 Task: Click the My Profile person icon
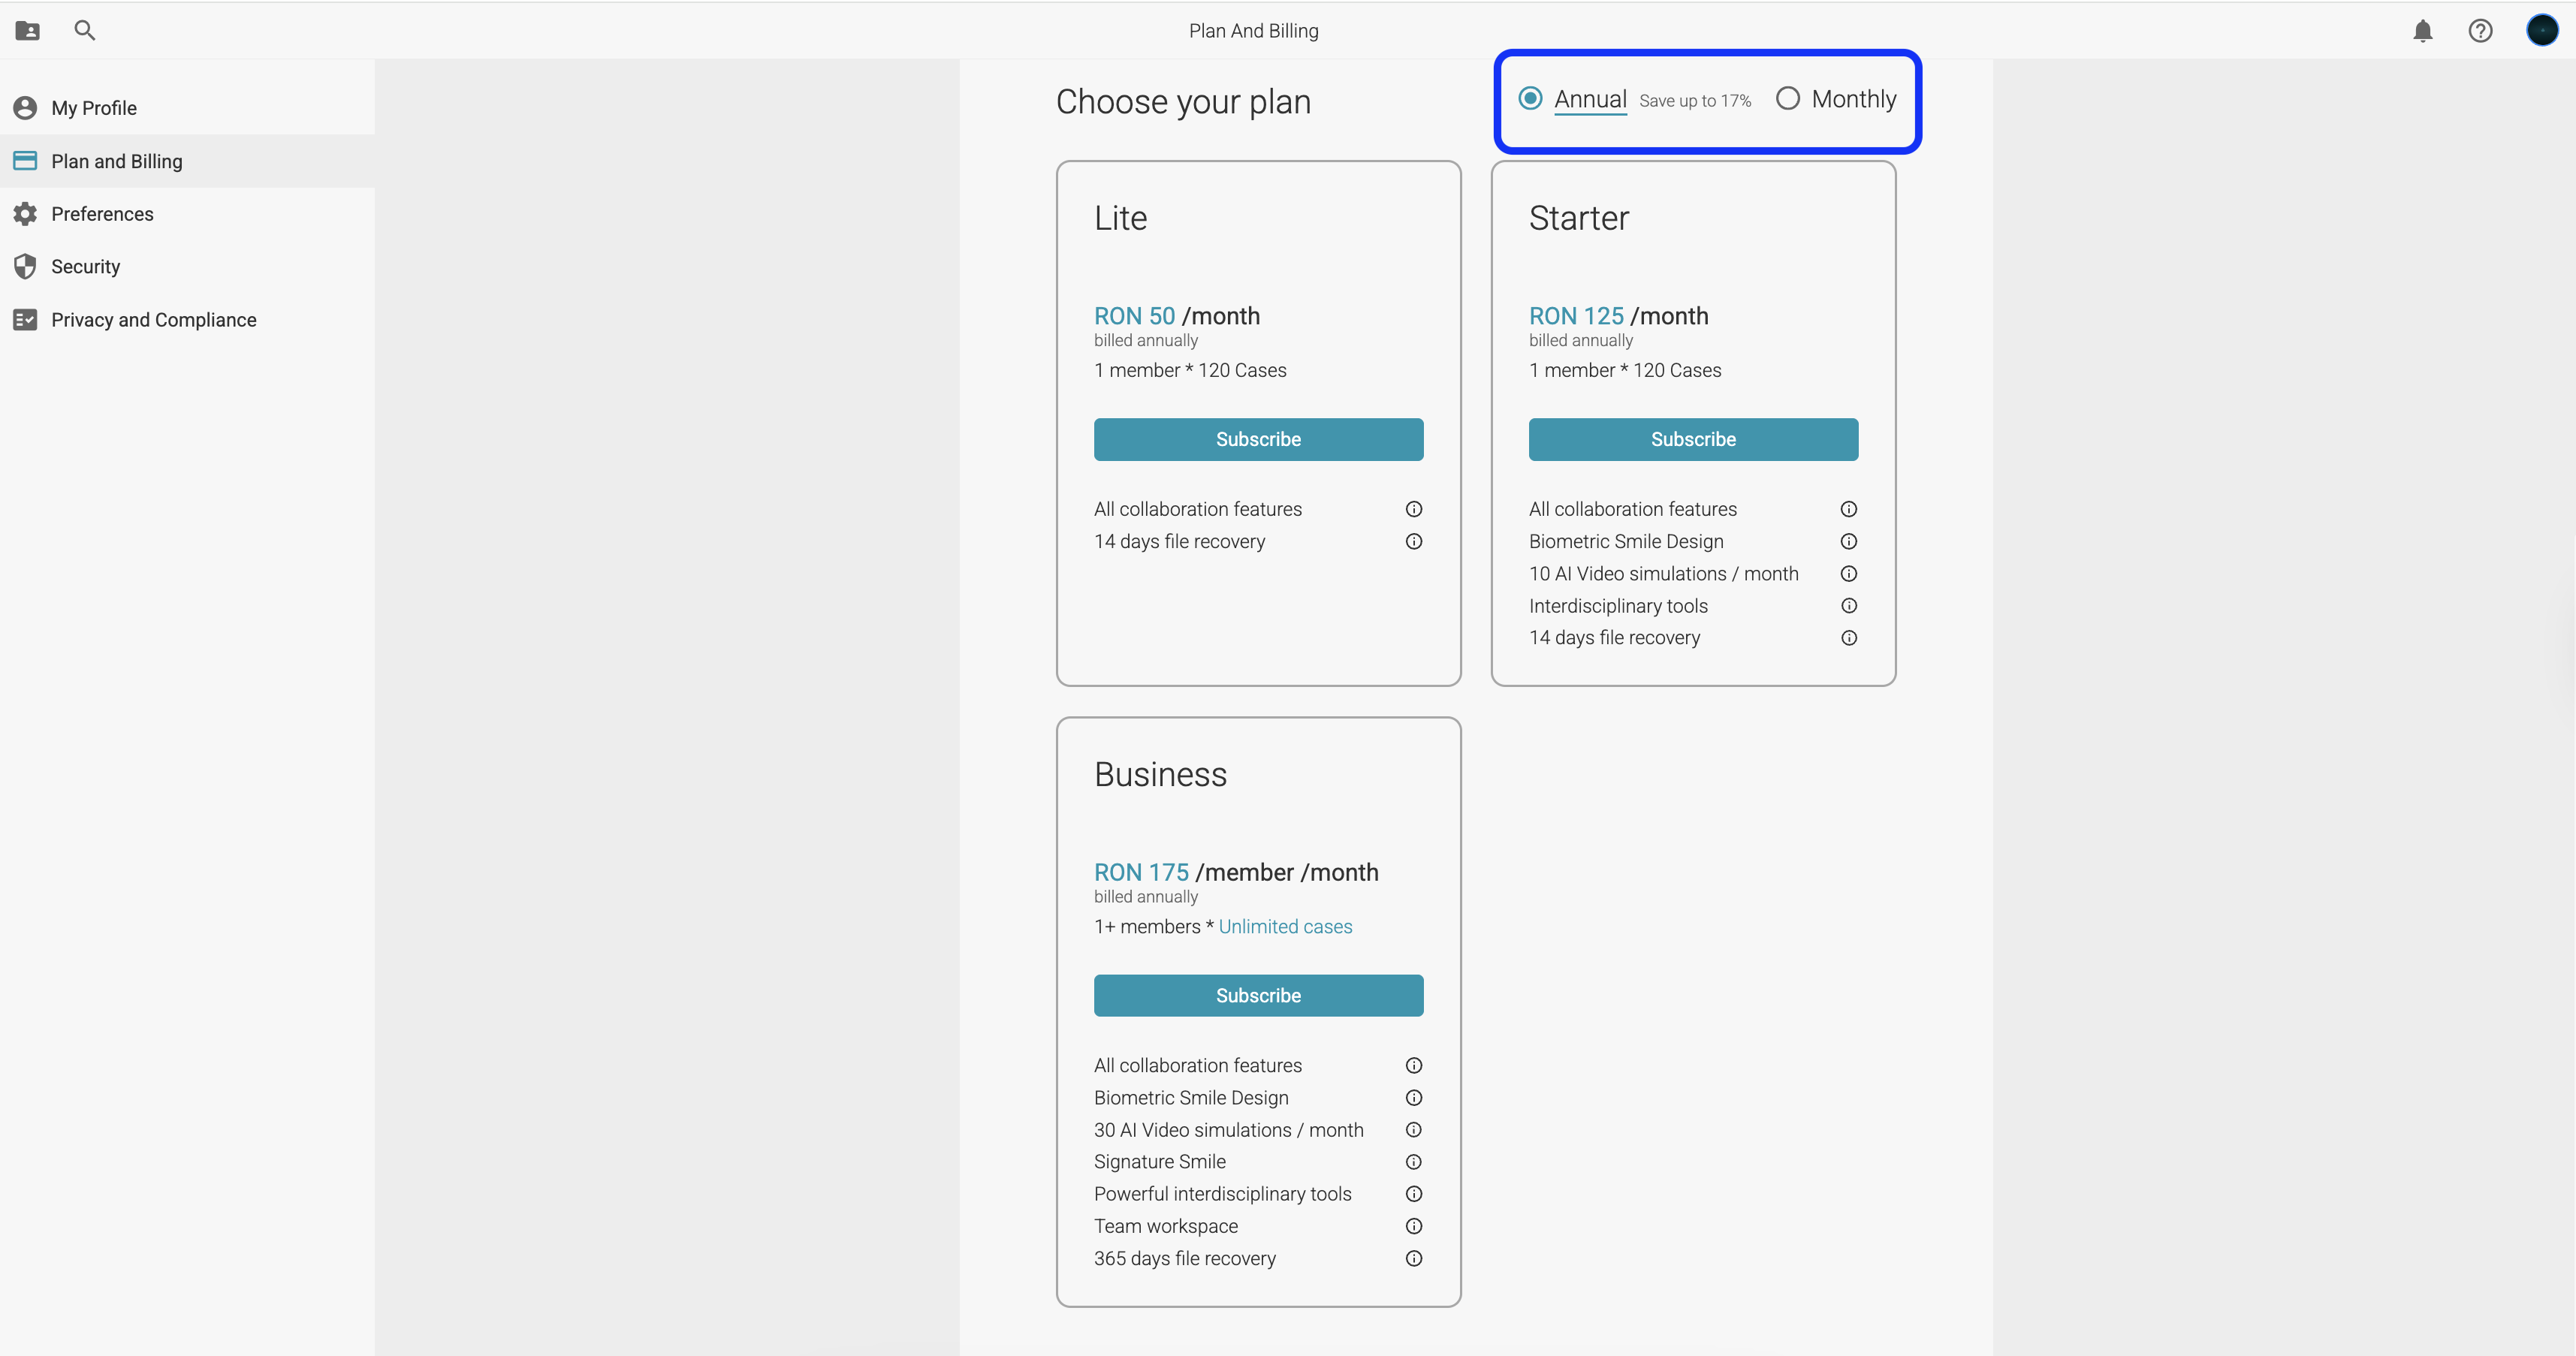25,108
